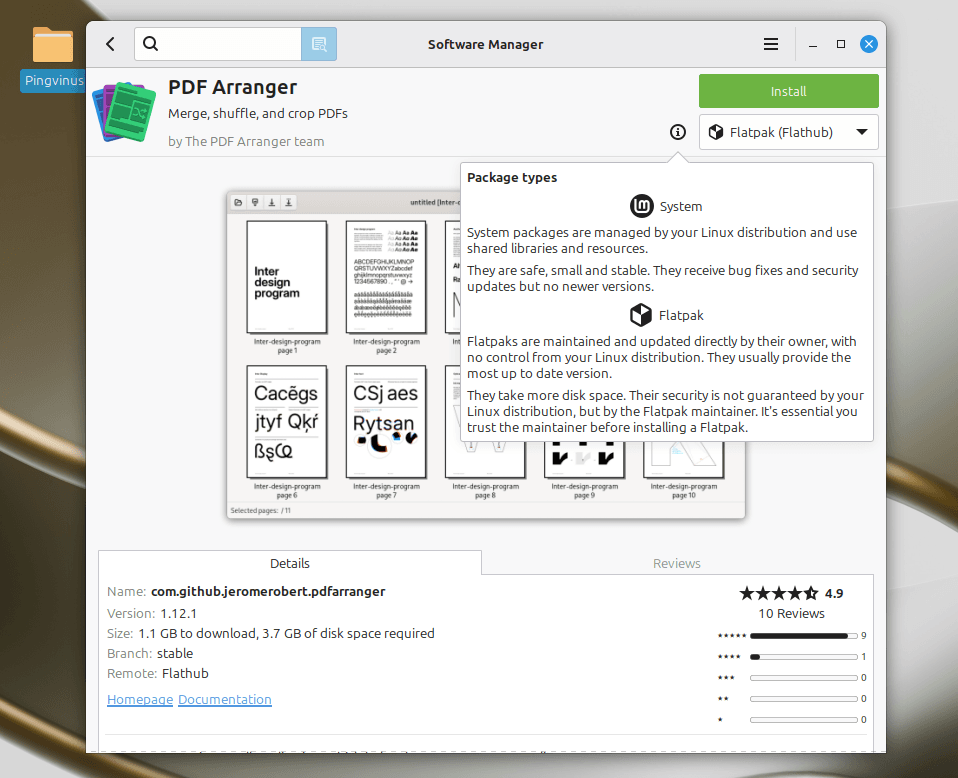Click the package types info icon
958x778 pixels.
(x=678, y=132)
